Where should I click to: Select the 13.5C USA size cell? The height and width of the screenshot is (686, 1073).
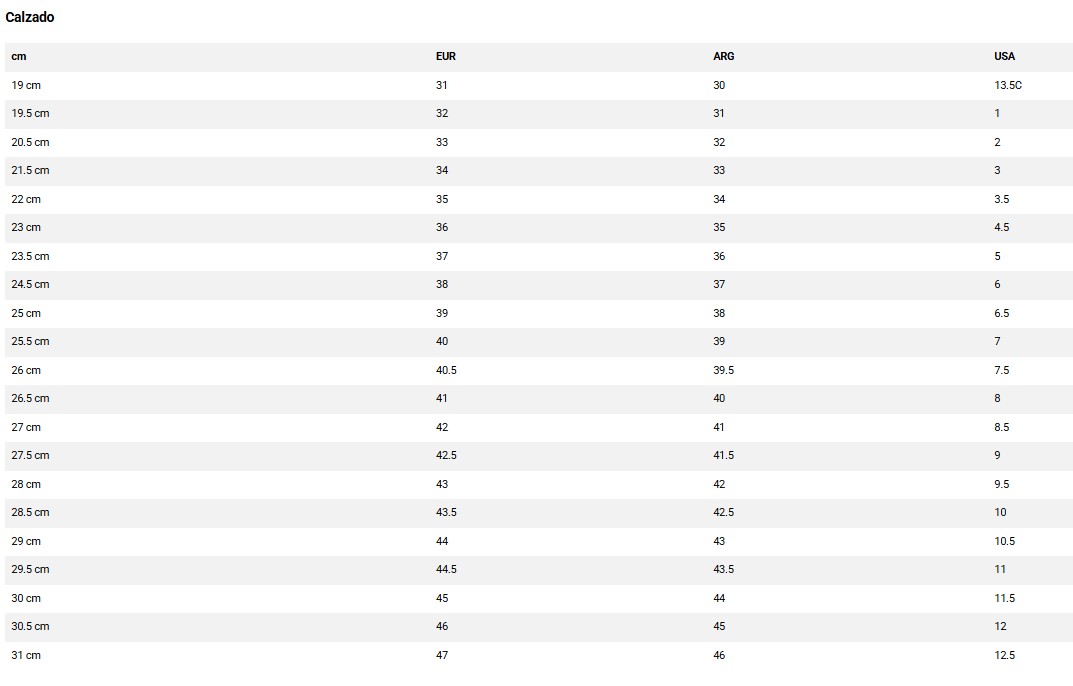tap(1008, 85)
